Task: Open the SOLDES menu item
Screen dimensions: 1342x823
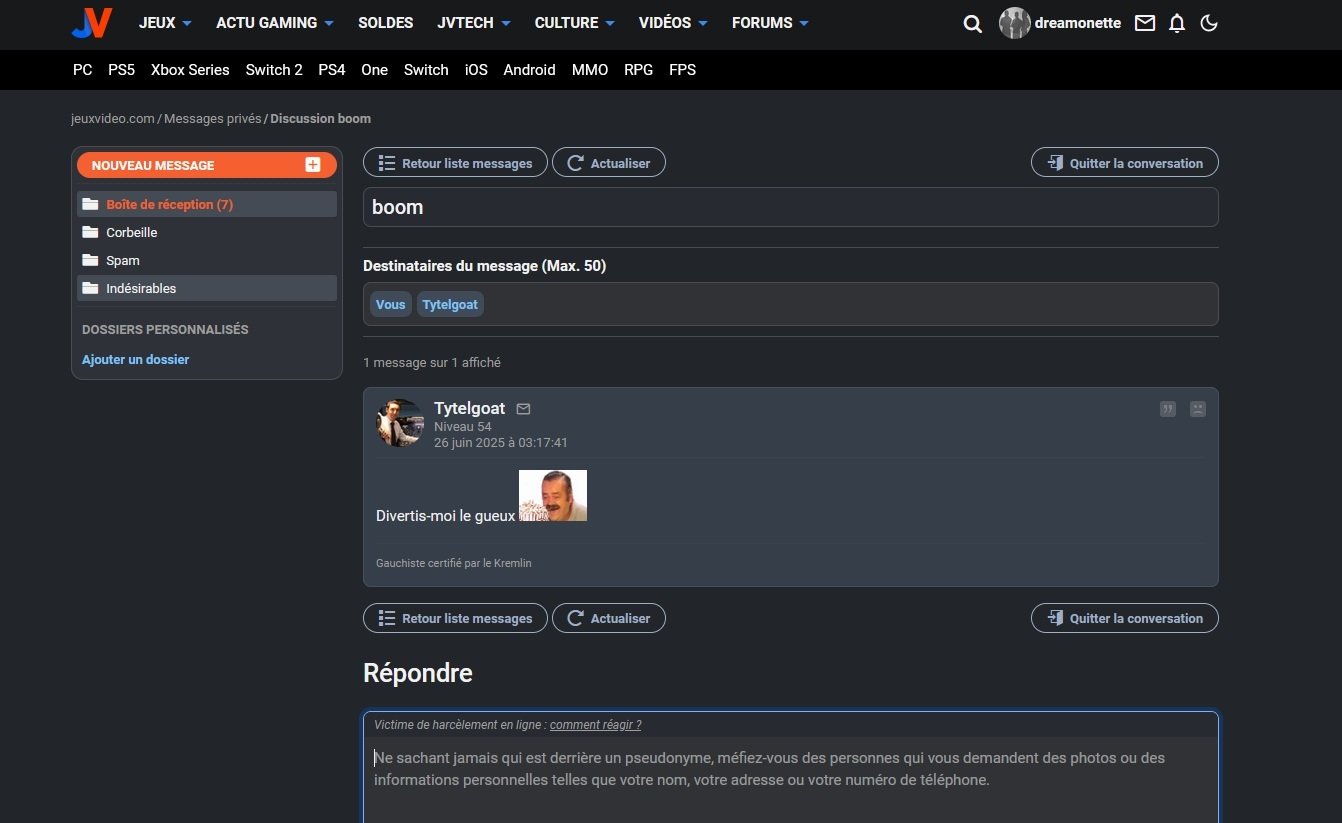Action: tap(385, 23)
